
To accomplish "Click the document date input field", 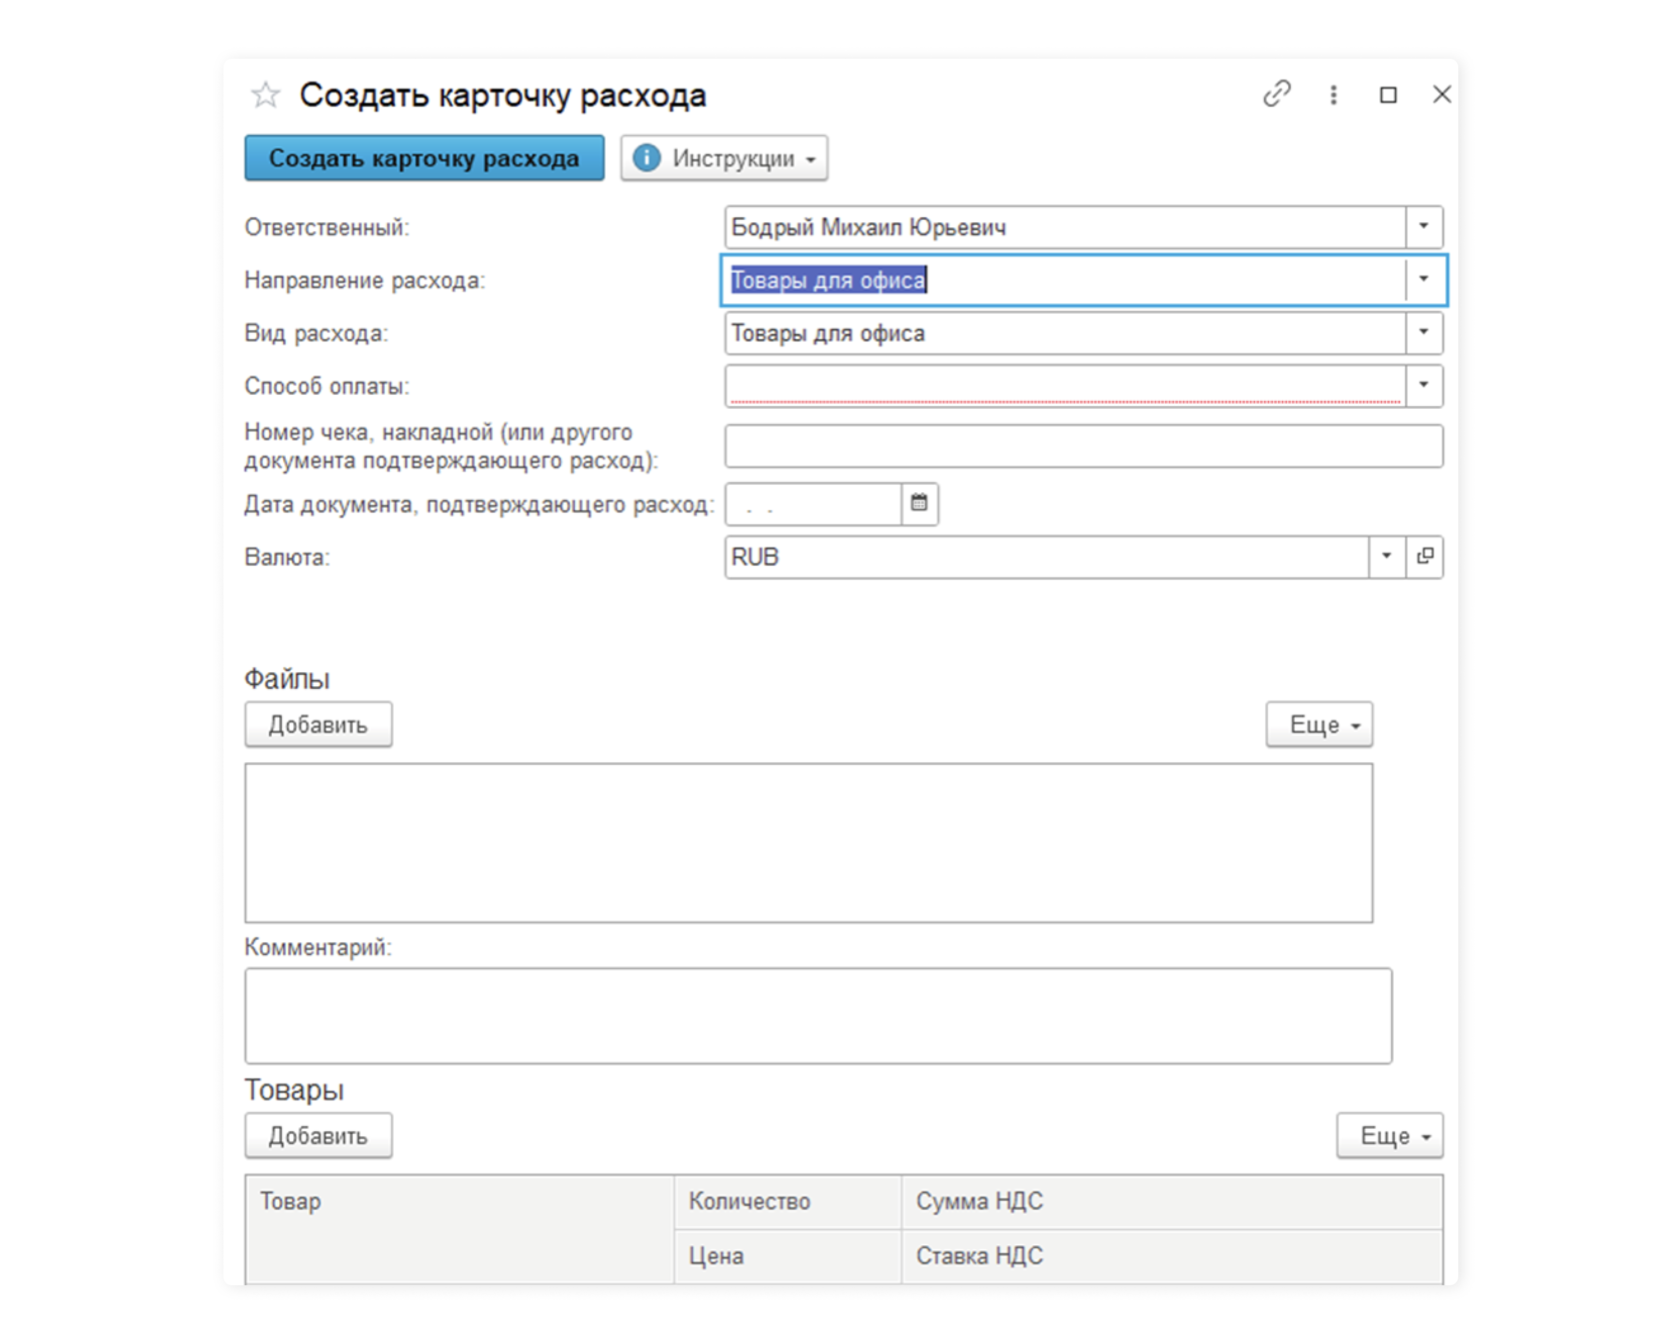I will coord(813,504).
